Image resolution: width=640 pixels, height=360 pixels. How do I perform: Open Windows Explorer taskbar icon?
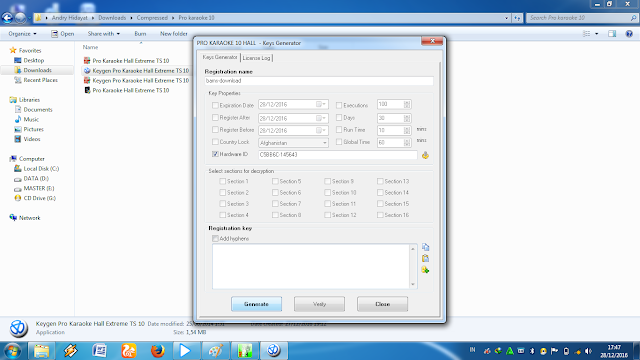41,351
